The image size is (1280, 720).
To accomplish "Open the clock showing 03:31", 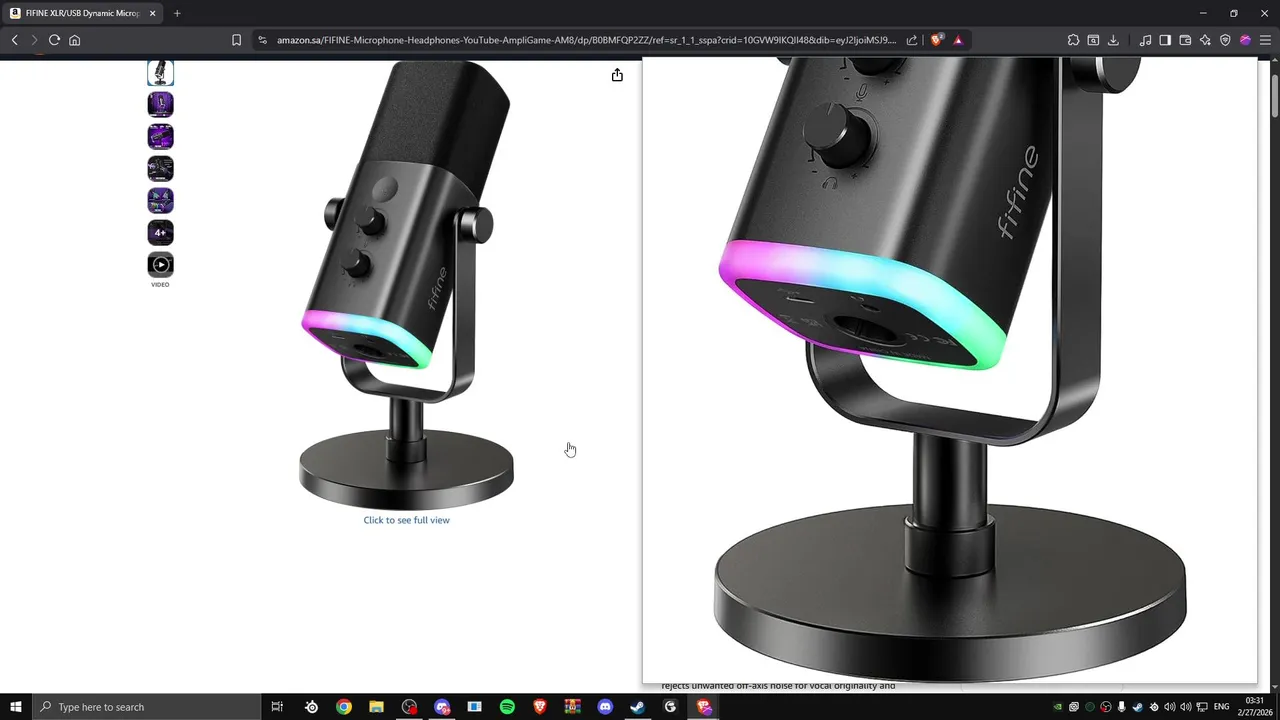I will pos(1254,706).
